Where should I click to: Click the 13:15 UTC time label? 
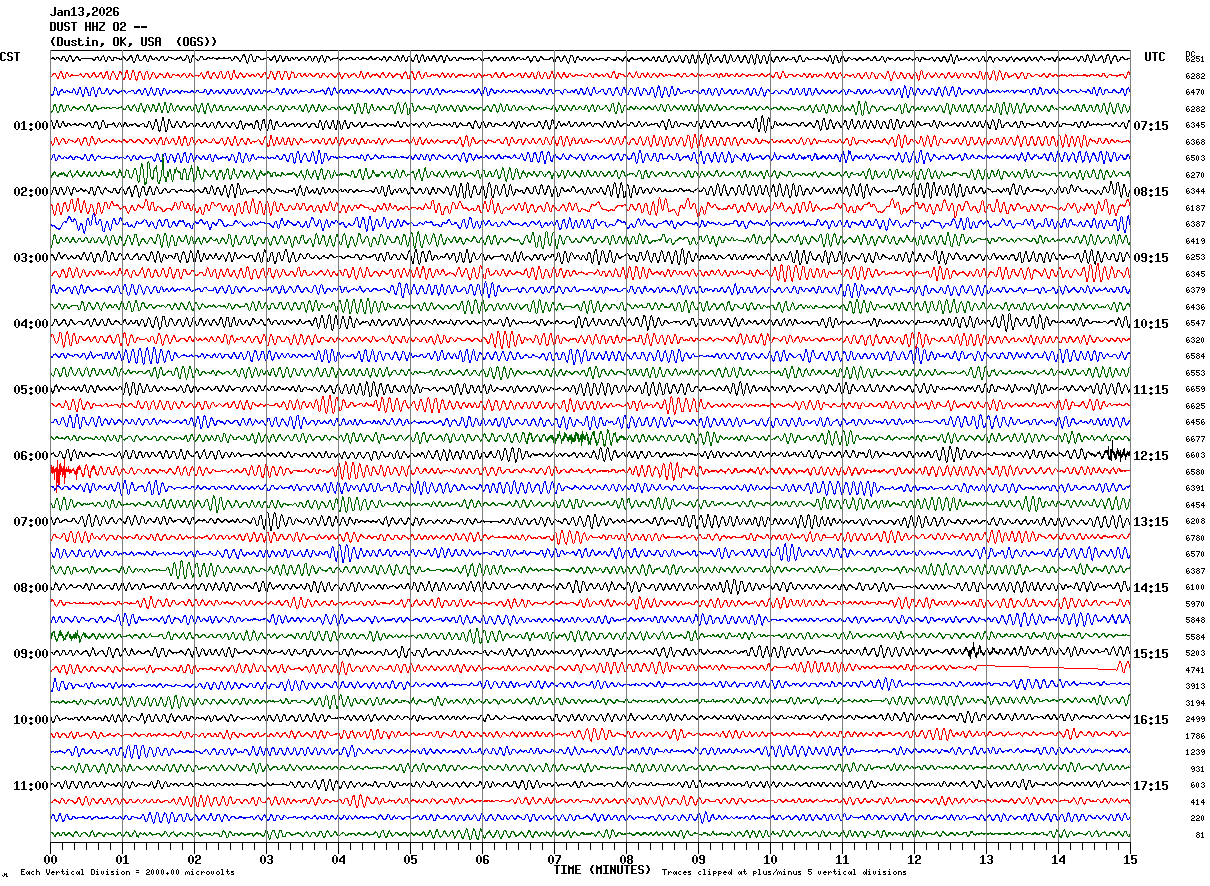[1151, 522]
